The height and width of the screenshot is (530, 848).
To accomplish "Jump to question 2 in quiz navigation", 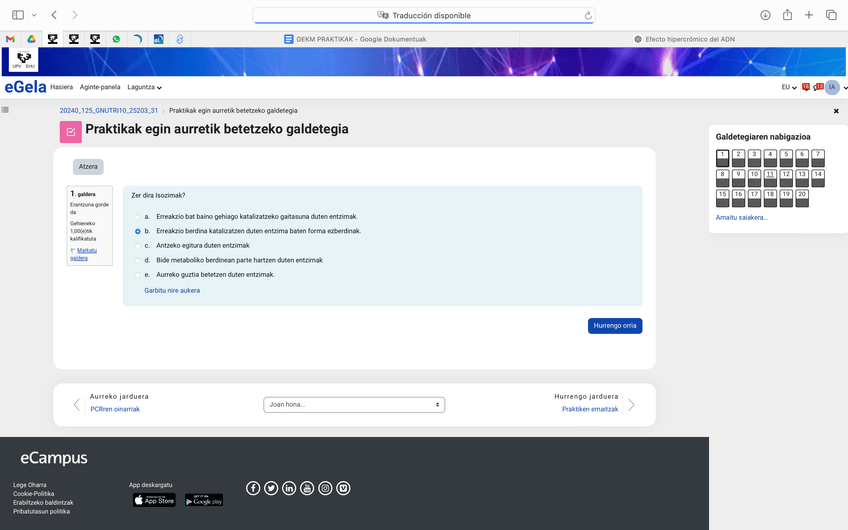I will [x=738, y=158].
